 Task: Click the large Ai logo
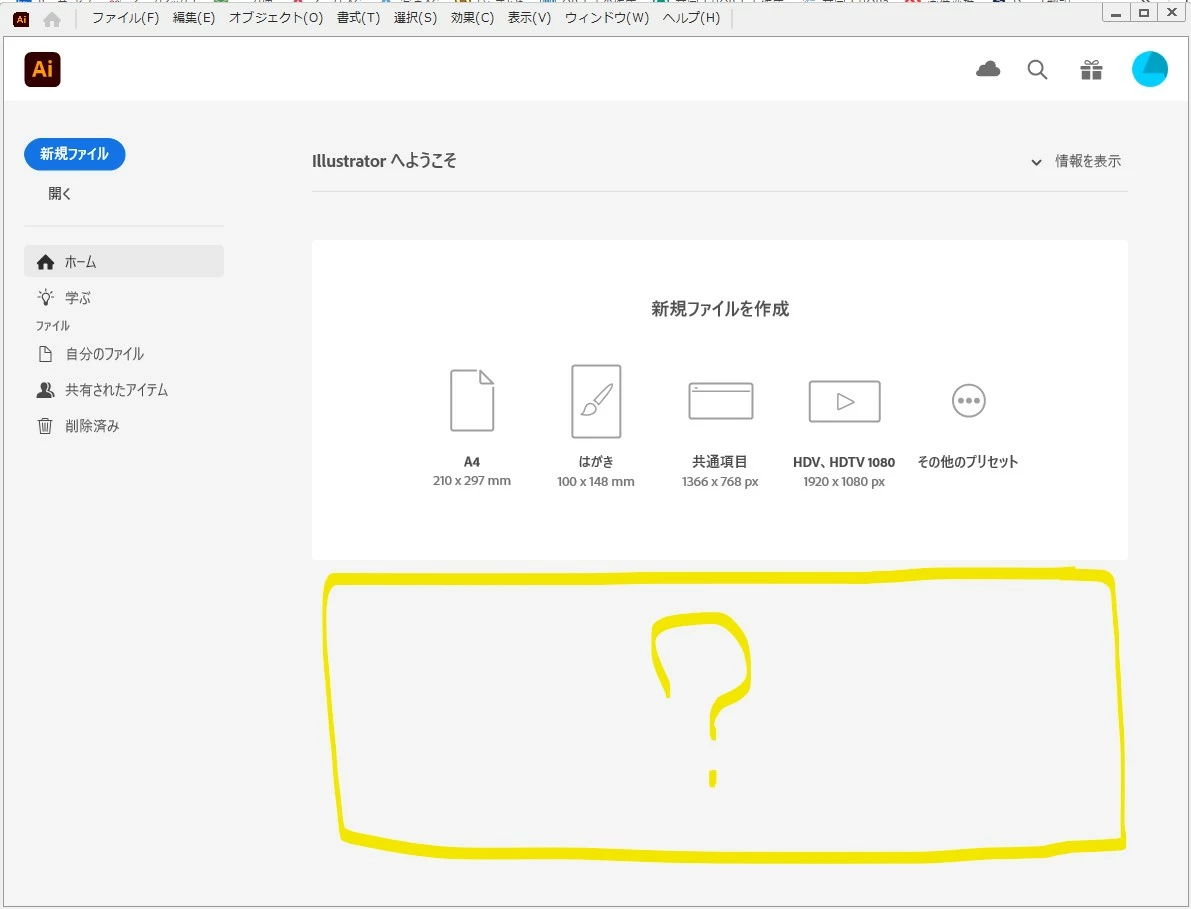tap(43, 69)
